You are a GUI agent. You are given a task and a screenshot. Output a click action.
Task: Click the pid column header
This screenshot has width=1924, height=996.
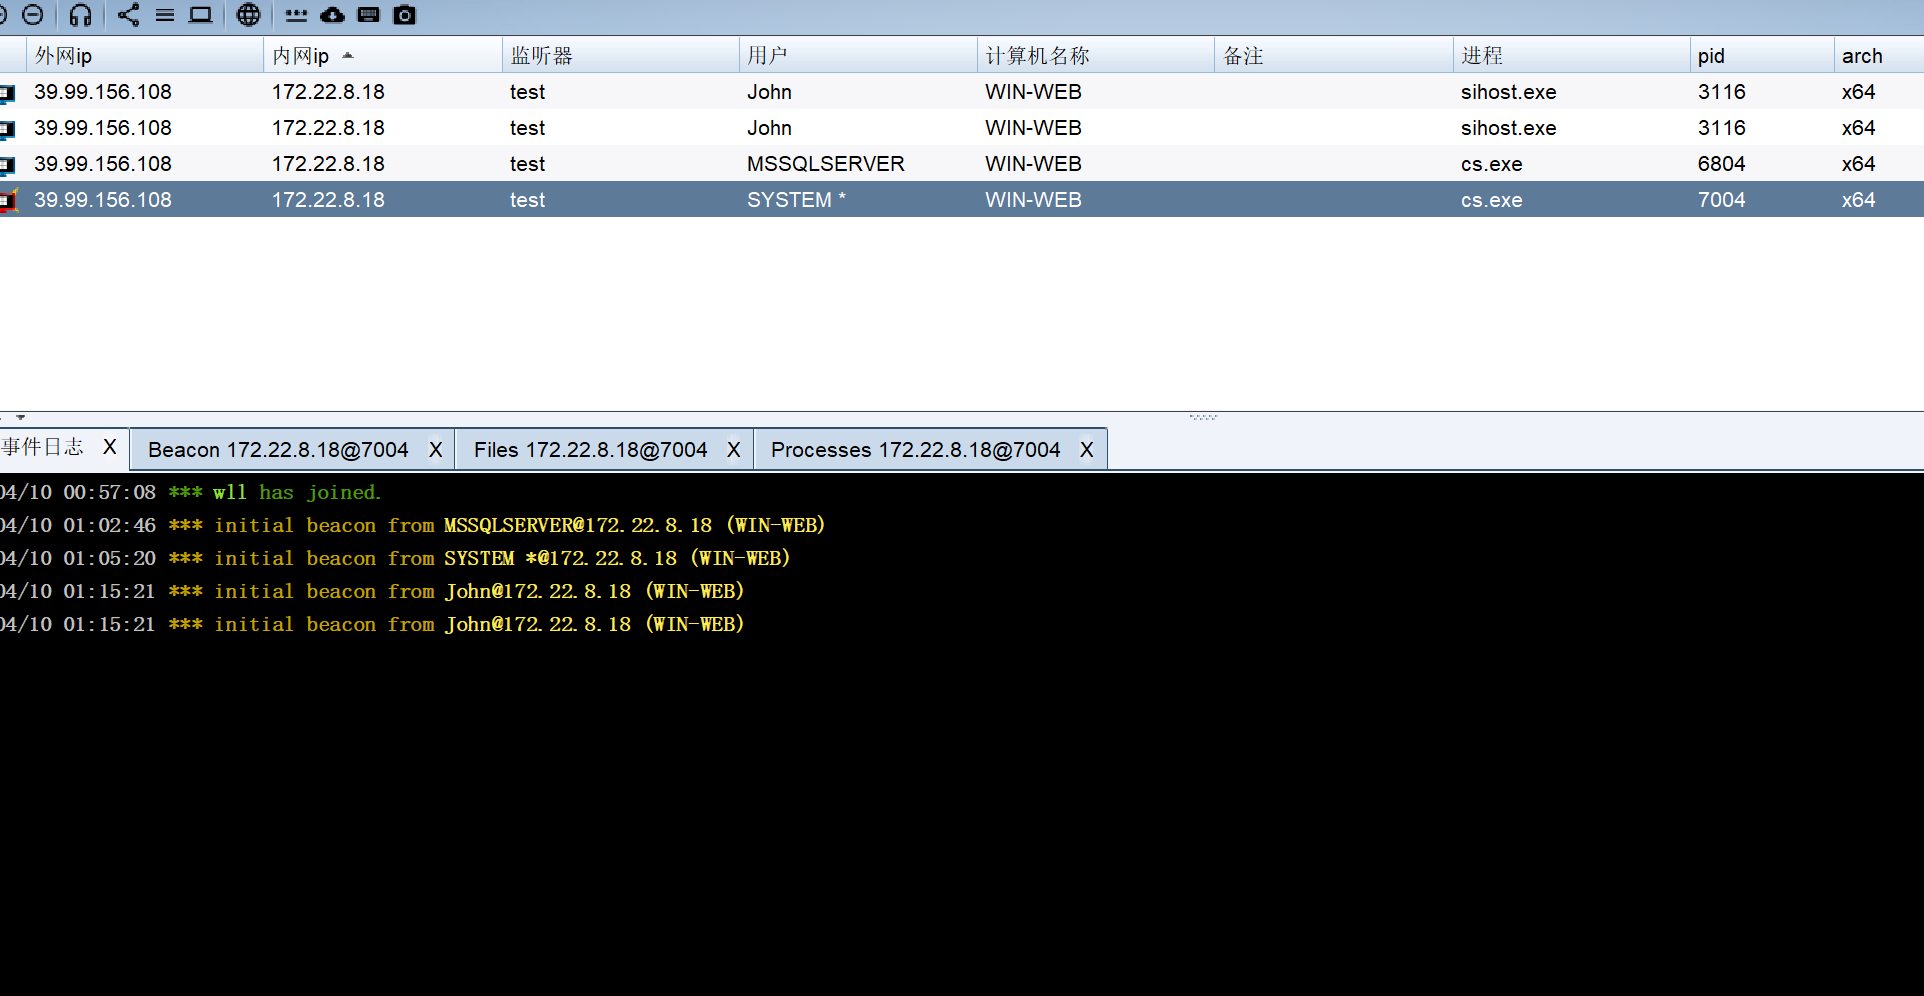pos(1711,56)
